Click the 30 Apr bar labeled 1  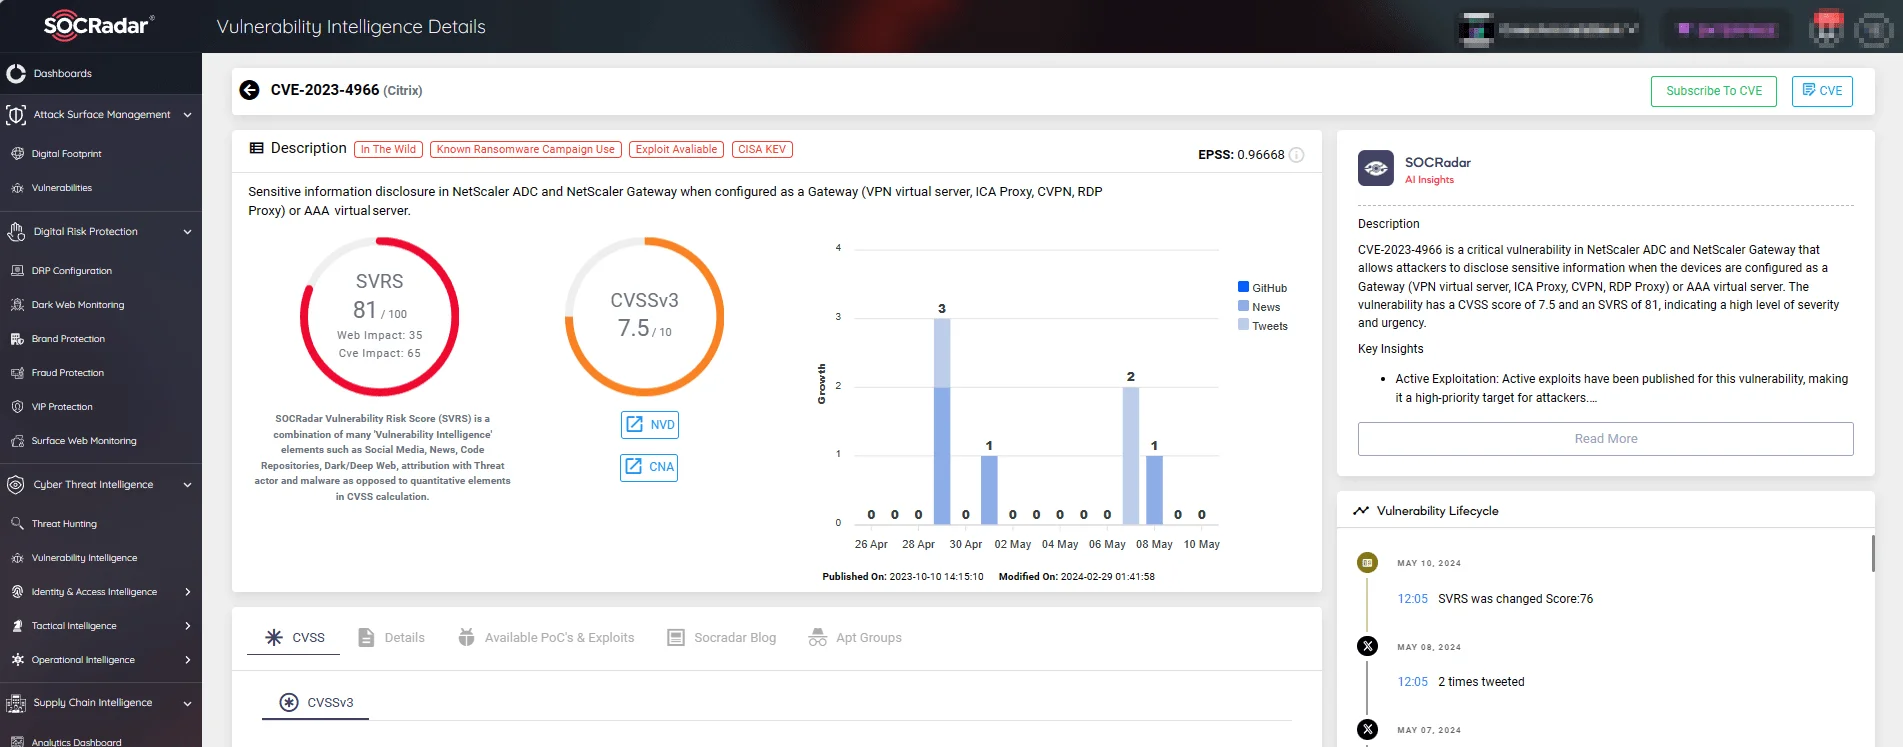[x=989, y=490]
